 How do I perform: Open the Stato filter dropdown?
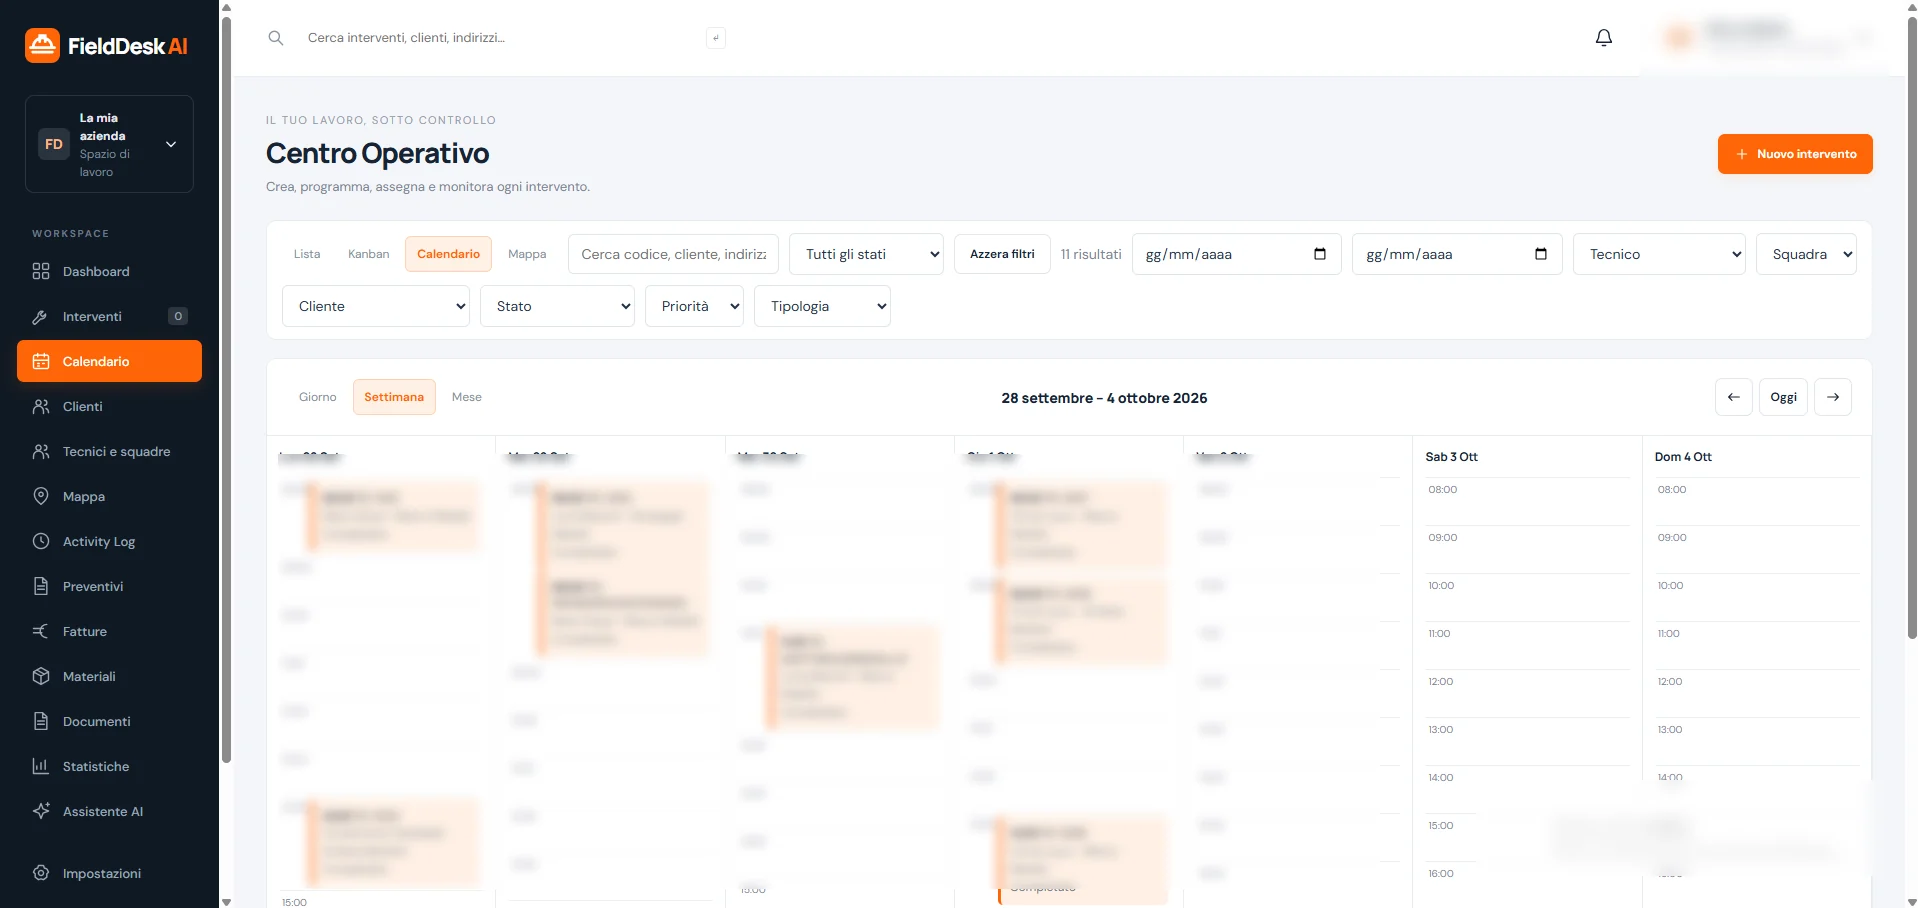click(x=557, y=306)
